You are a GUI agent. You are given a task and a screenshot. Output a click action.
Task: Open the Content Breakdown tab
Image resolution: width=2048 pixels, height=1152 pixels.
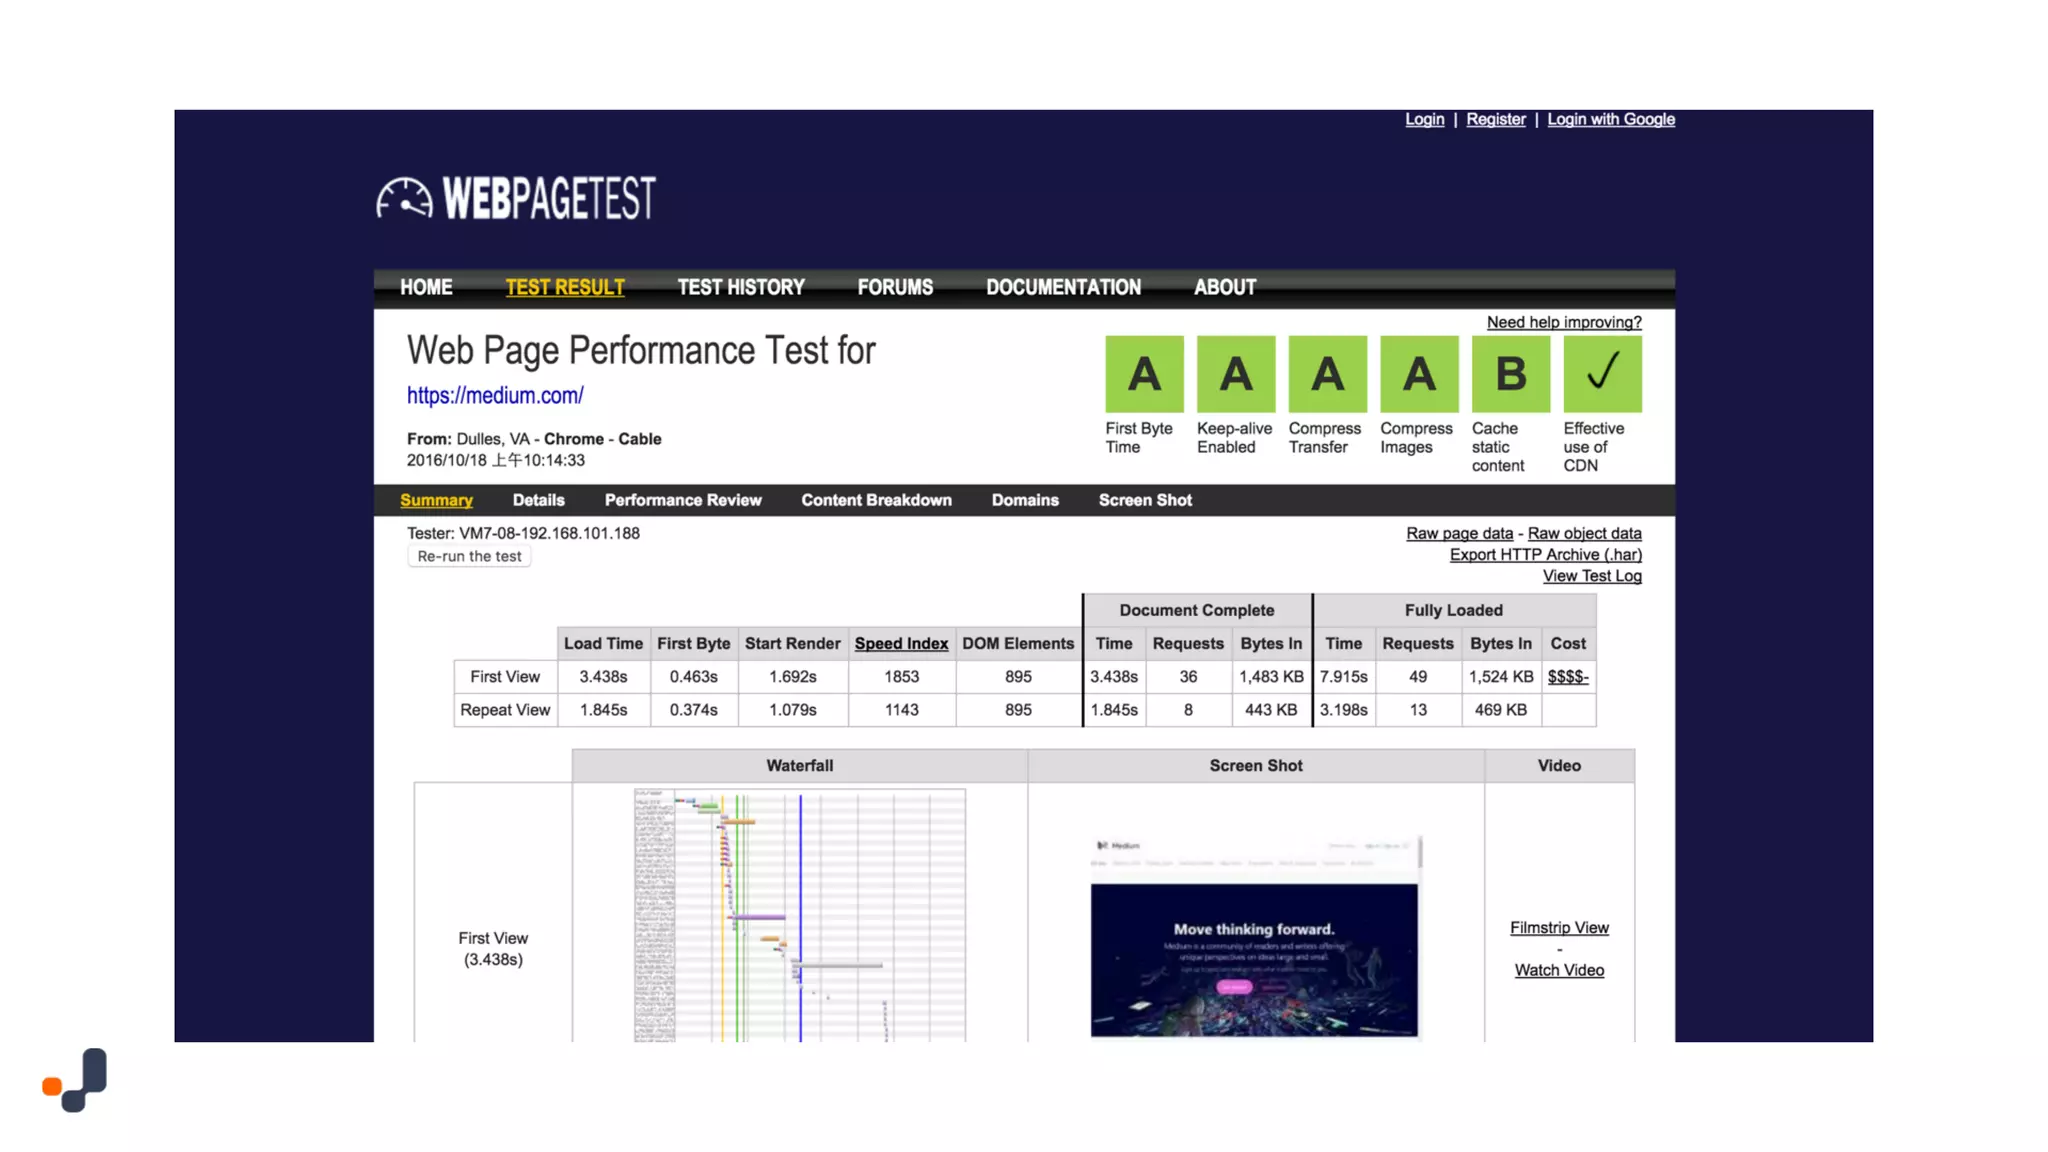tap(876, 500)
